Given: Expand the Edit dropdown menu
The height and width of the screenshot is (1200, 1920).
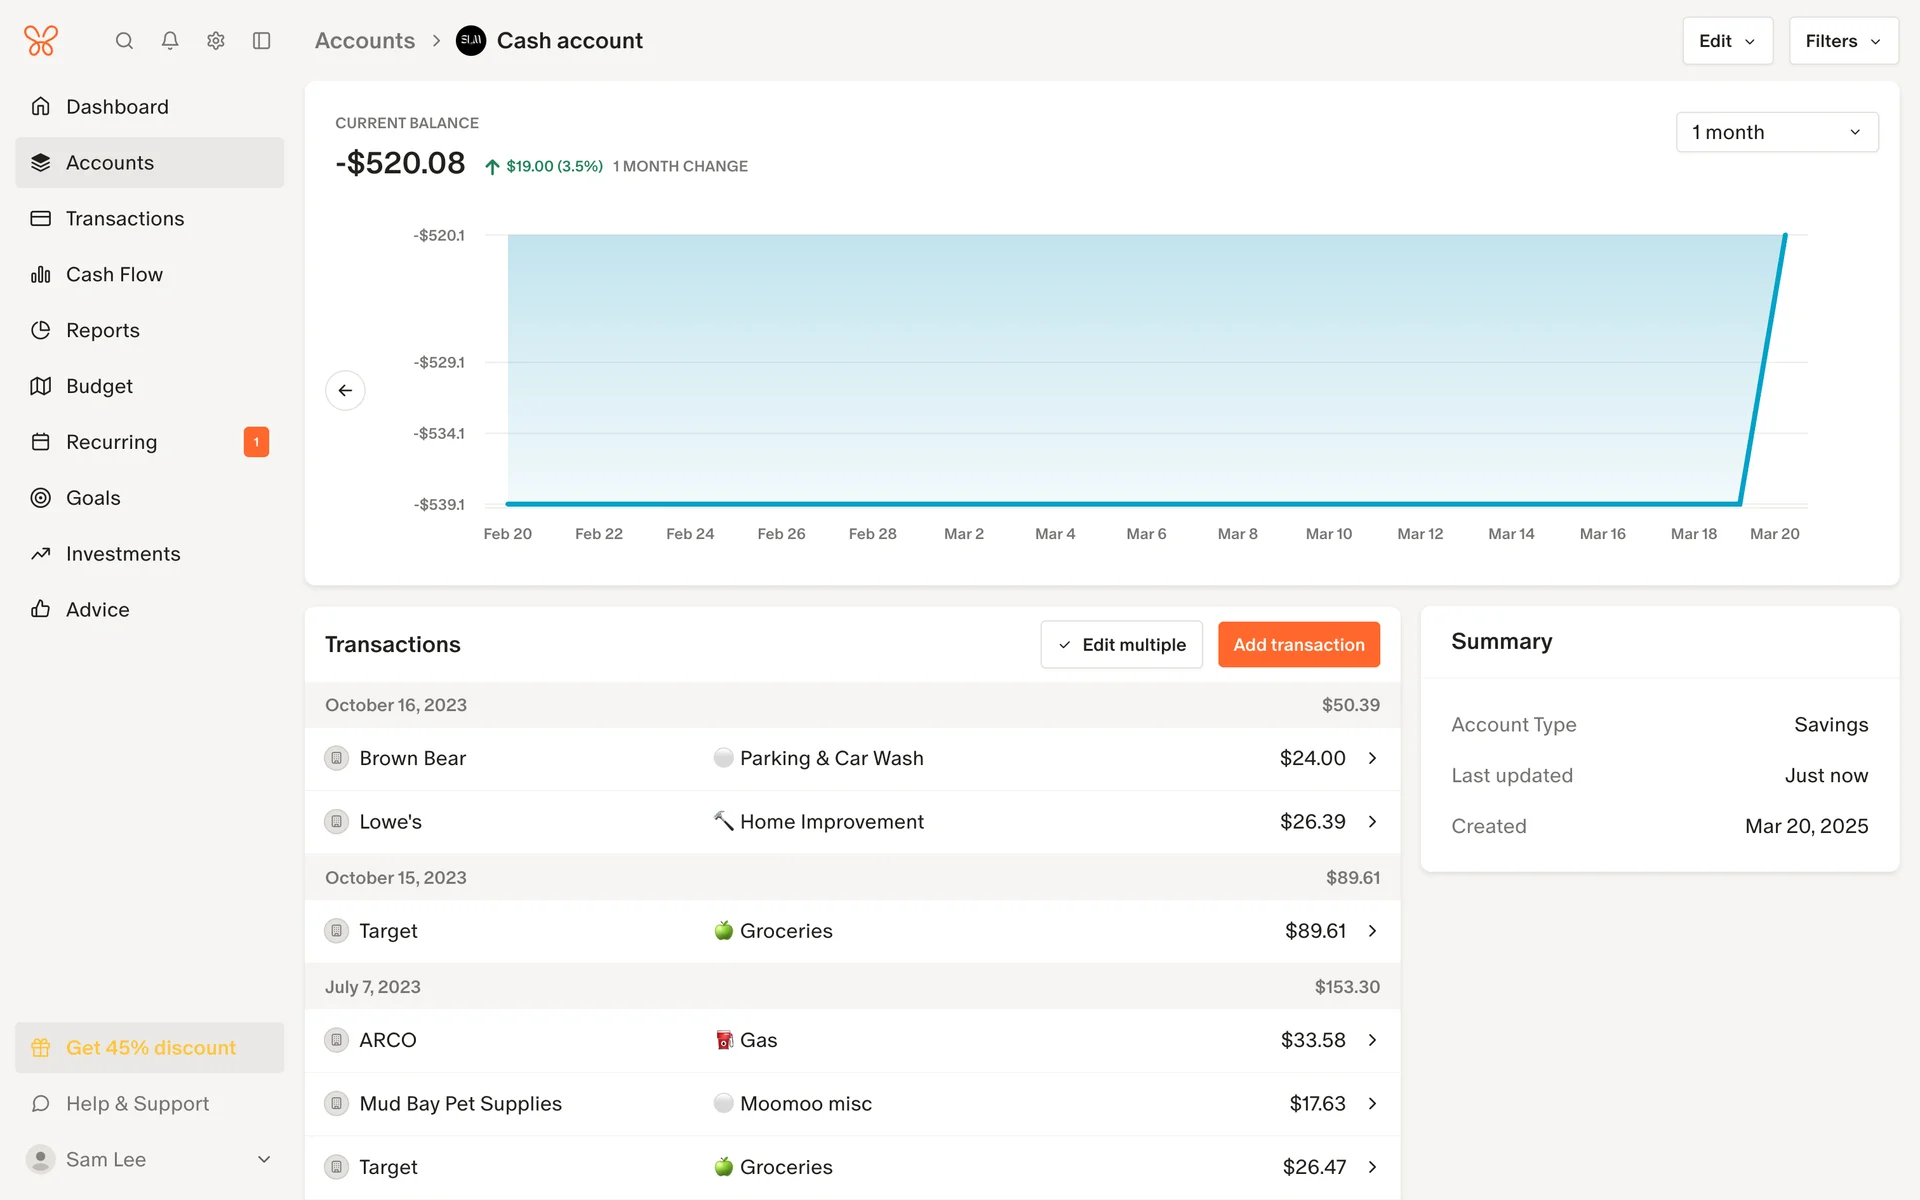Looking at the screenshot, I should 1727,41.
